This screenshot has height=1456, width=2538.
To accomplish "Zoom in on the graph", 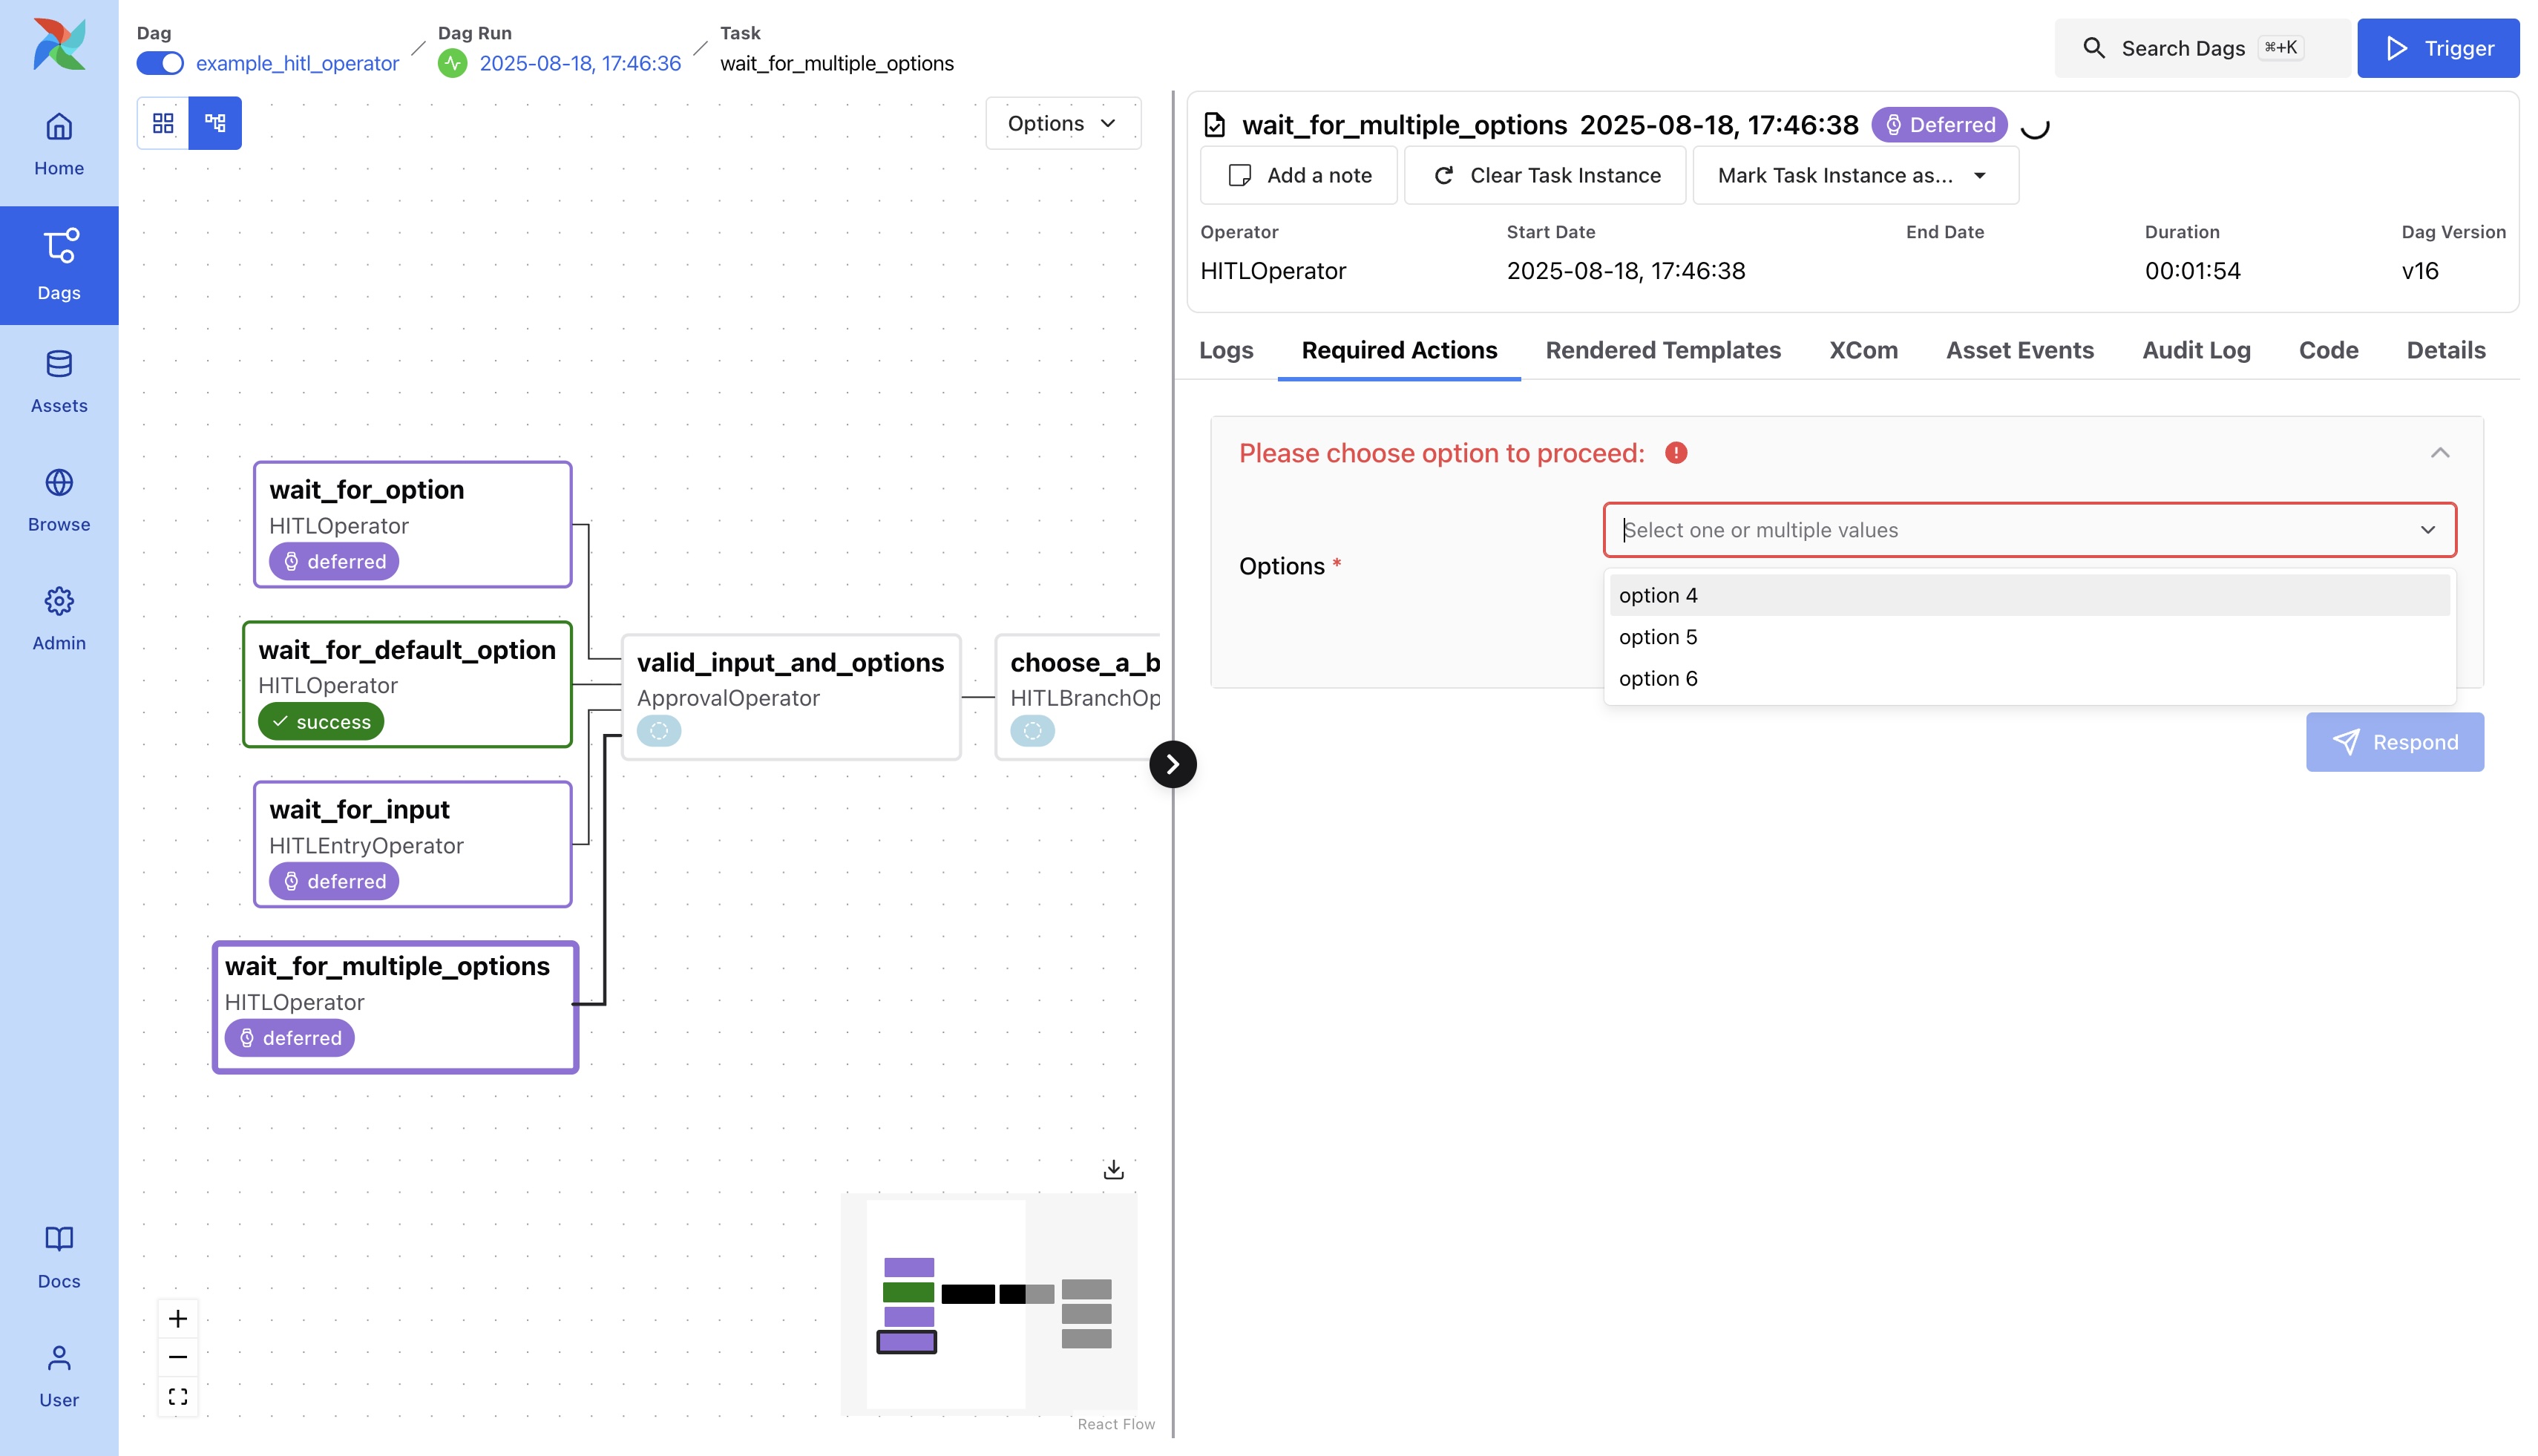I will 178,1319.
